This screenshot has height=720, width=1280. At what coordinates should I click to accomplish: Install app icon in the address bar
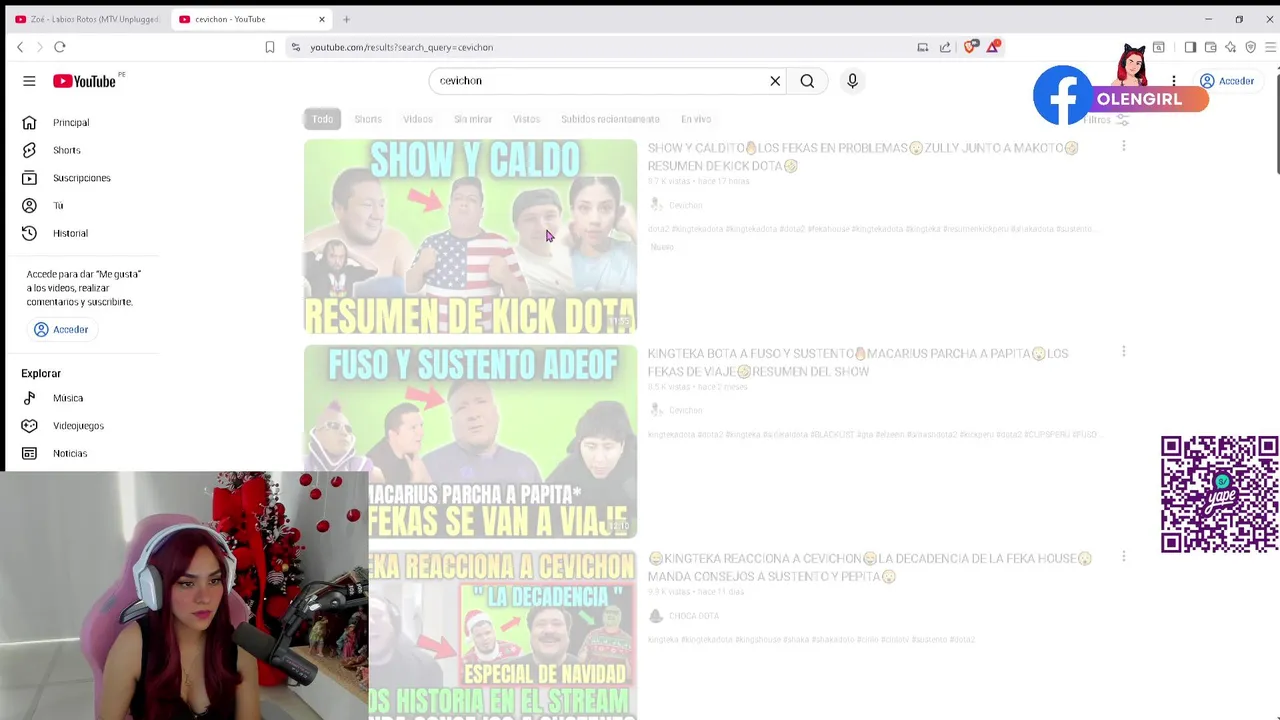923,47
